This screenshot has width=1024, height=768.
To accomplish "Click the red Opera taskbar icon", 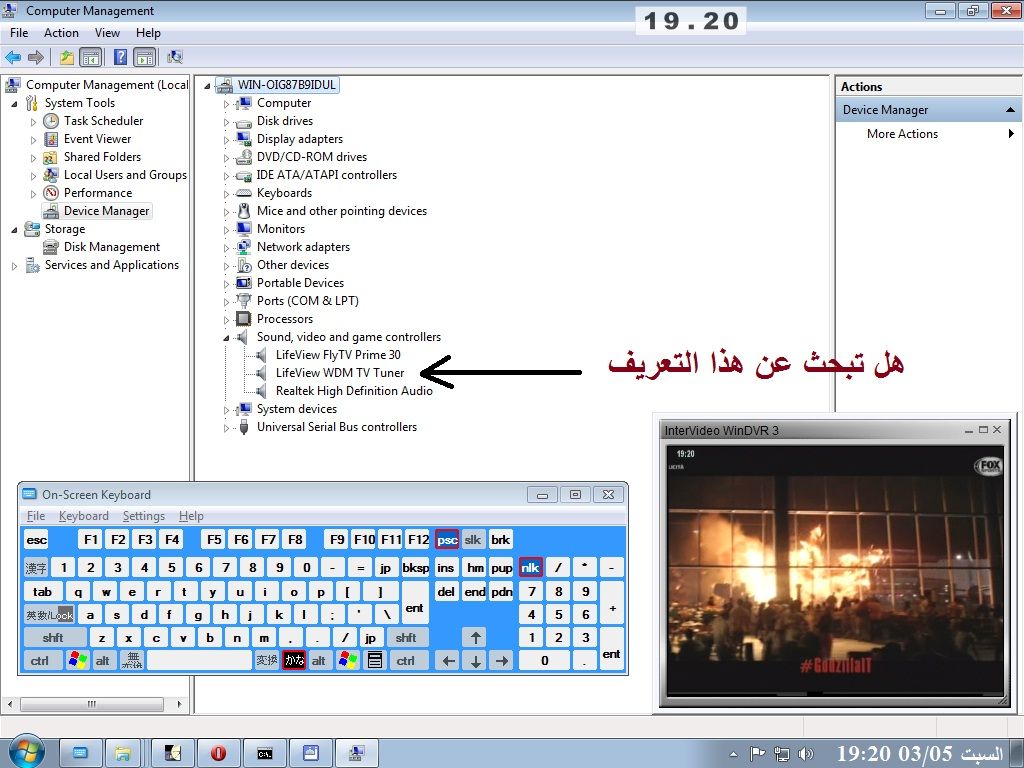I will pyautogui.click(x=218, y=754).
